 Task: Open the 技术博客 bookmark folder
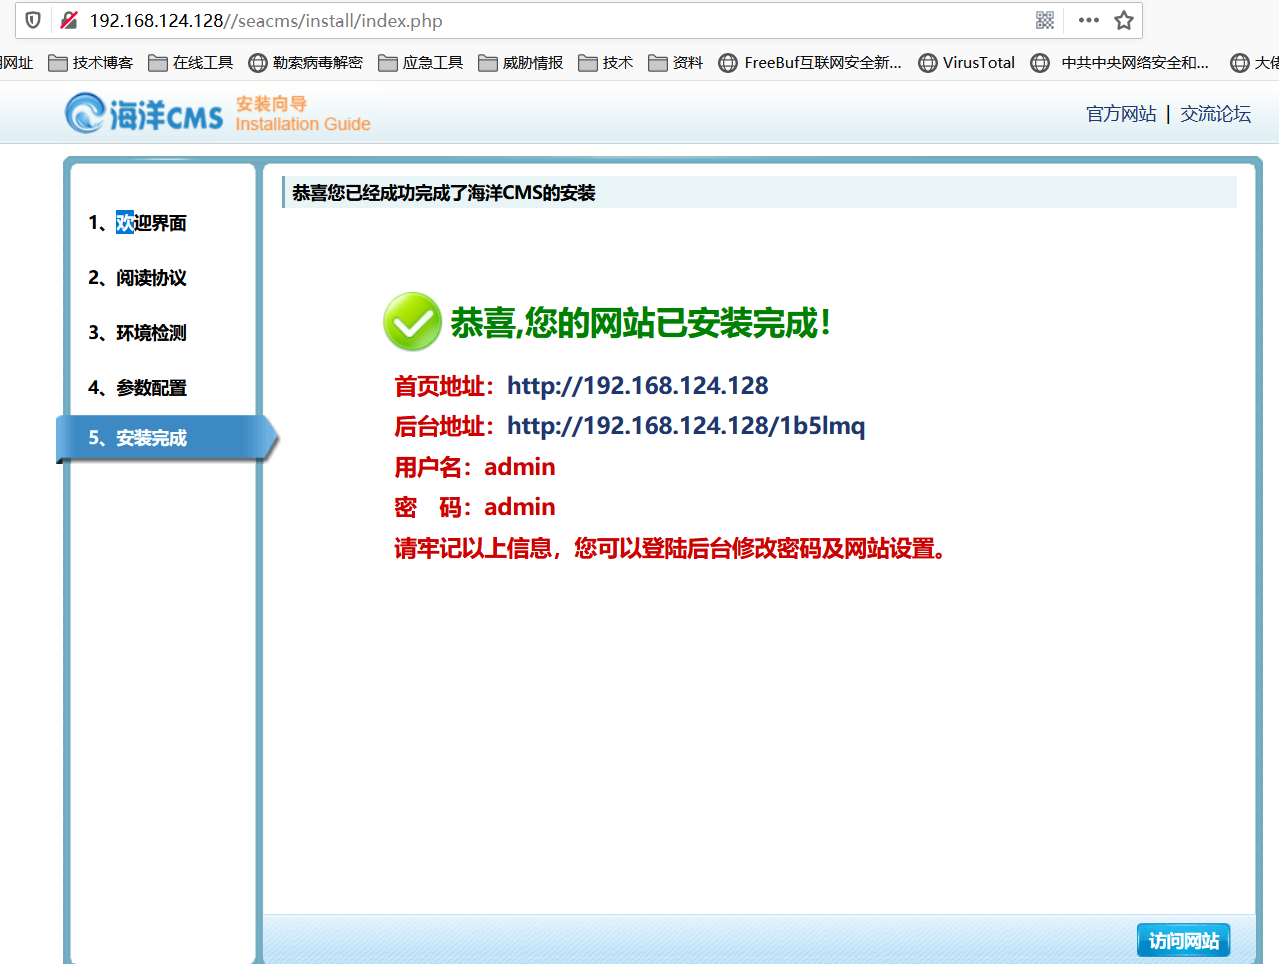(91, 62)
